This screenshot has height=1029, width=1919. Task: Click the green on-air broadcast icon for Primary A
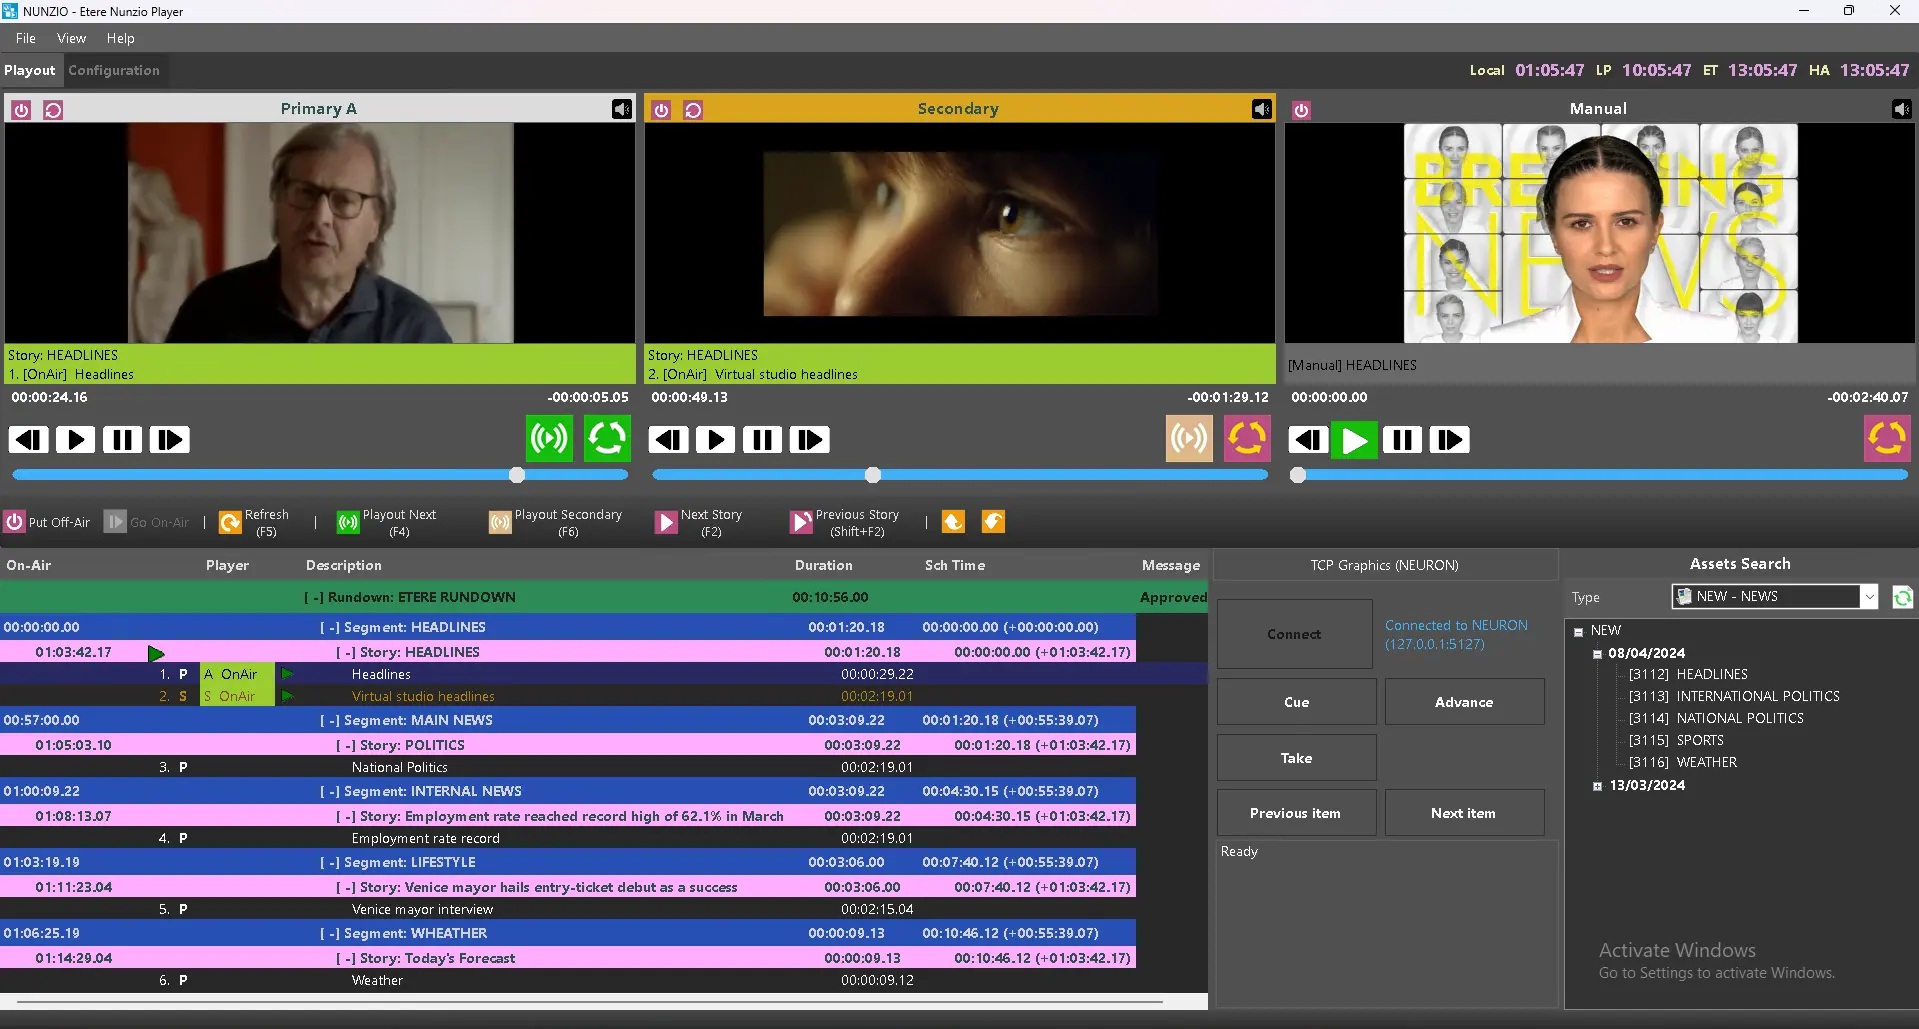pos(549,439)
